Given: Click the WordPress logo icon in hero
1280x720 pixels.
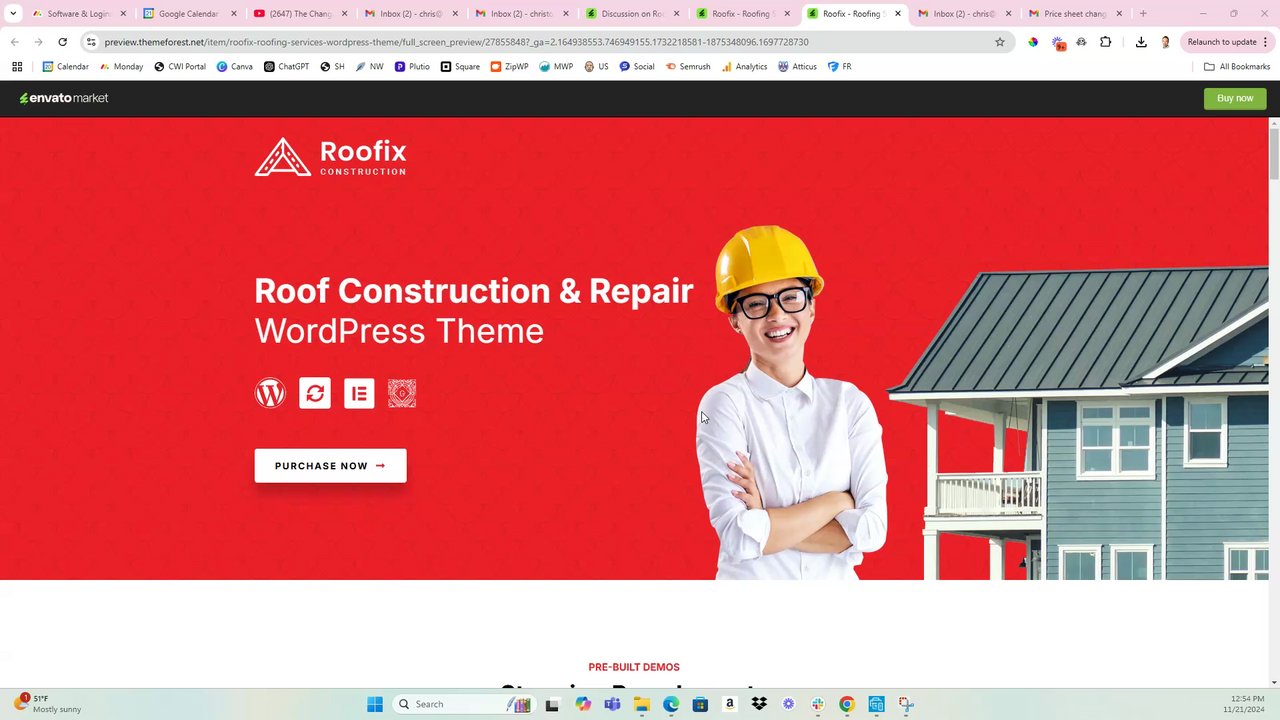Looking at the screenshot, I should (x=270, y=393).
